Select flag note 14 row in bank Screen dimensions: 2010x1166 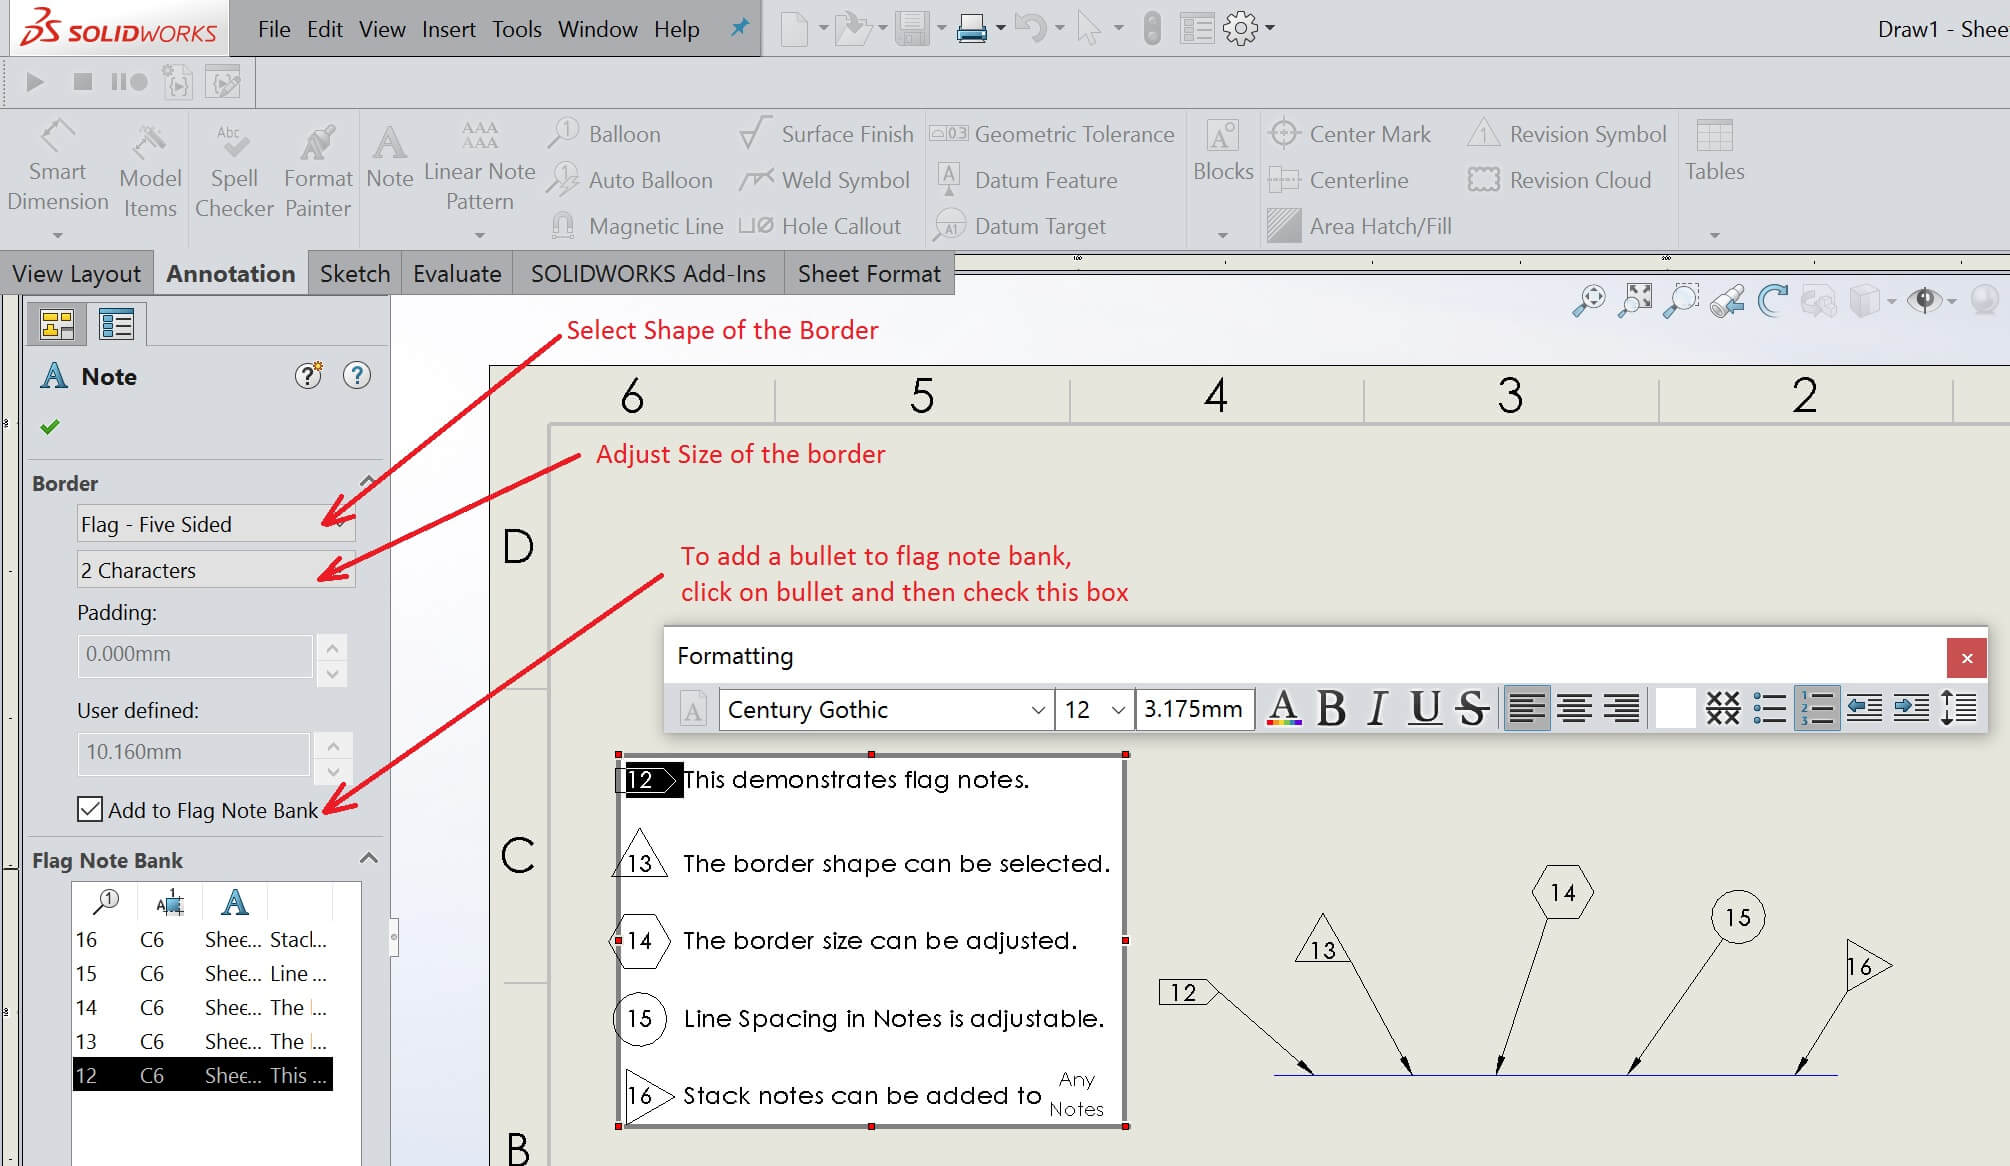(x=203, y=1007)
